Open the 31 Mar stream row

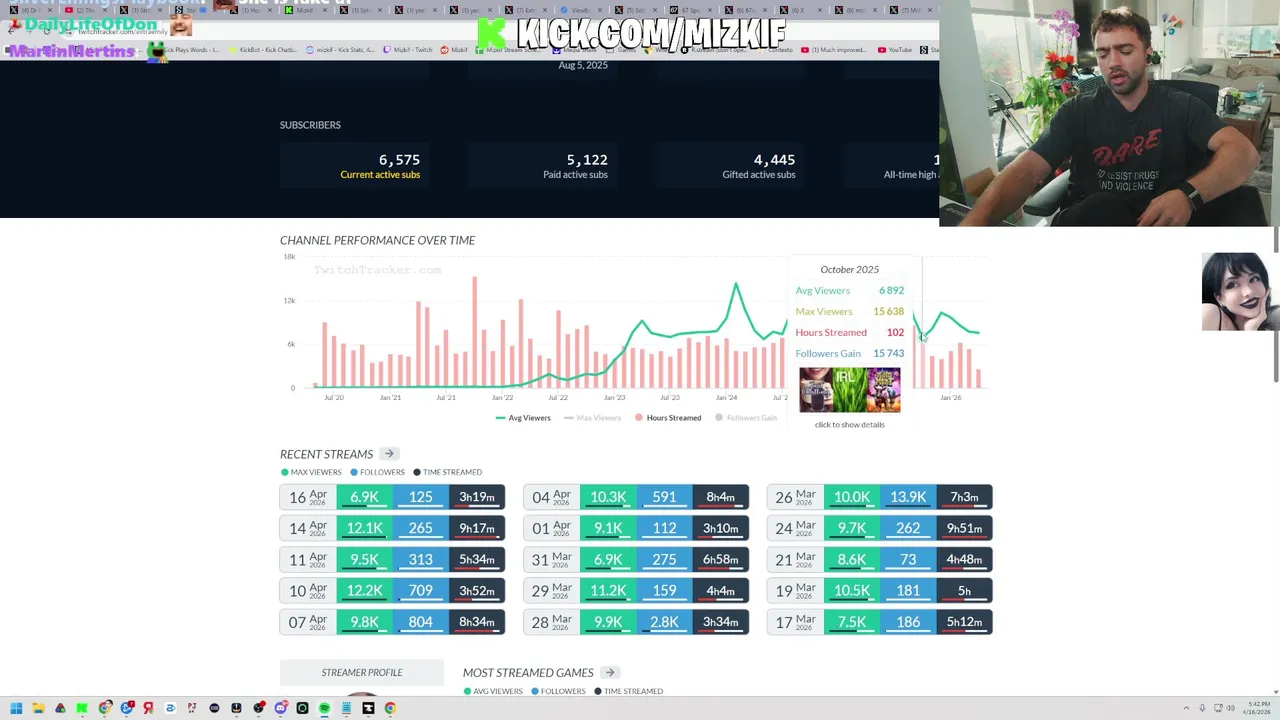coord(636,559)
